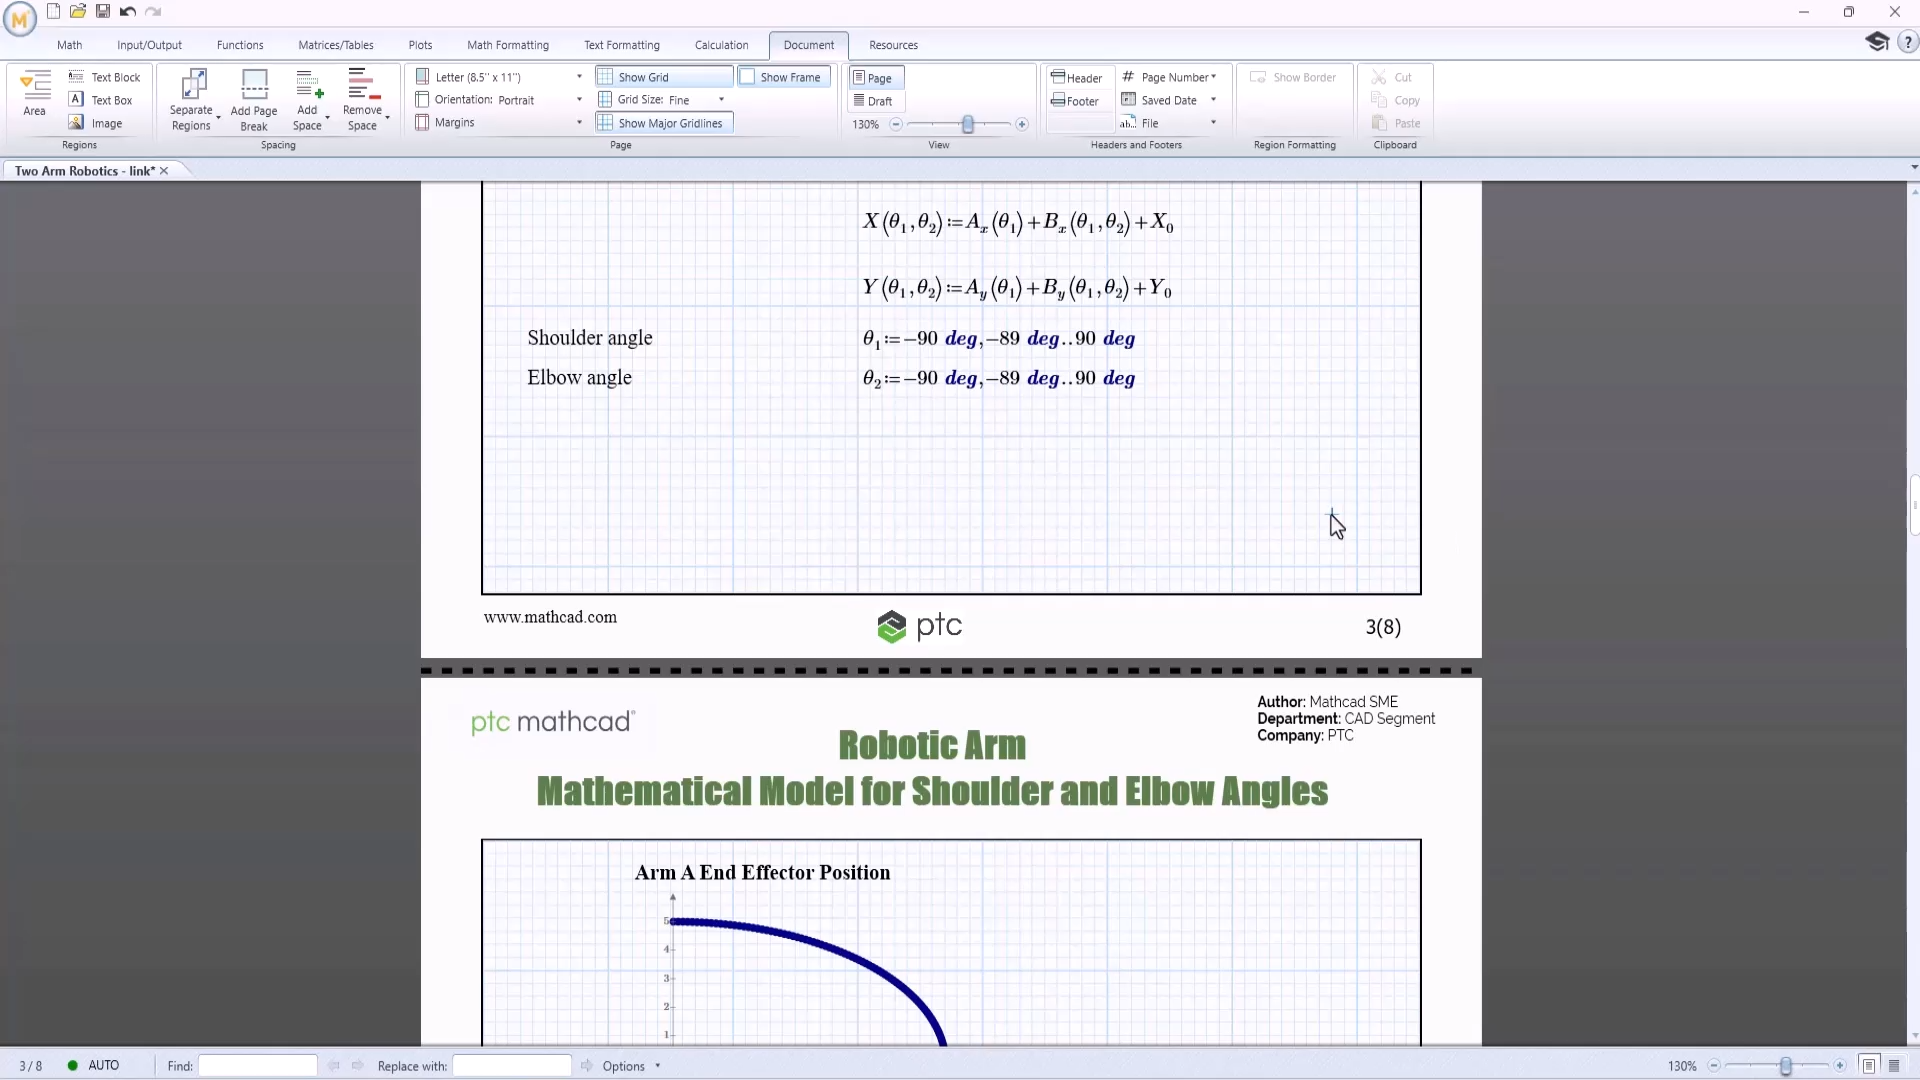Image resolution: width=1920 pixels, height=1080 pixels.
Task: Open the Header editor
Action: pos(1076,77)
